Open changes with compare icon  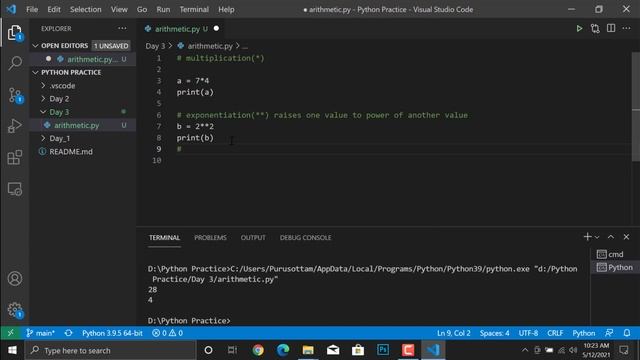tap(595, 29)
